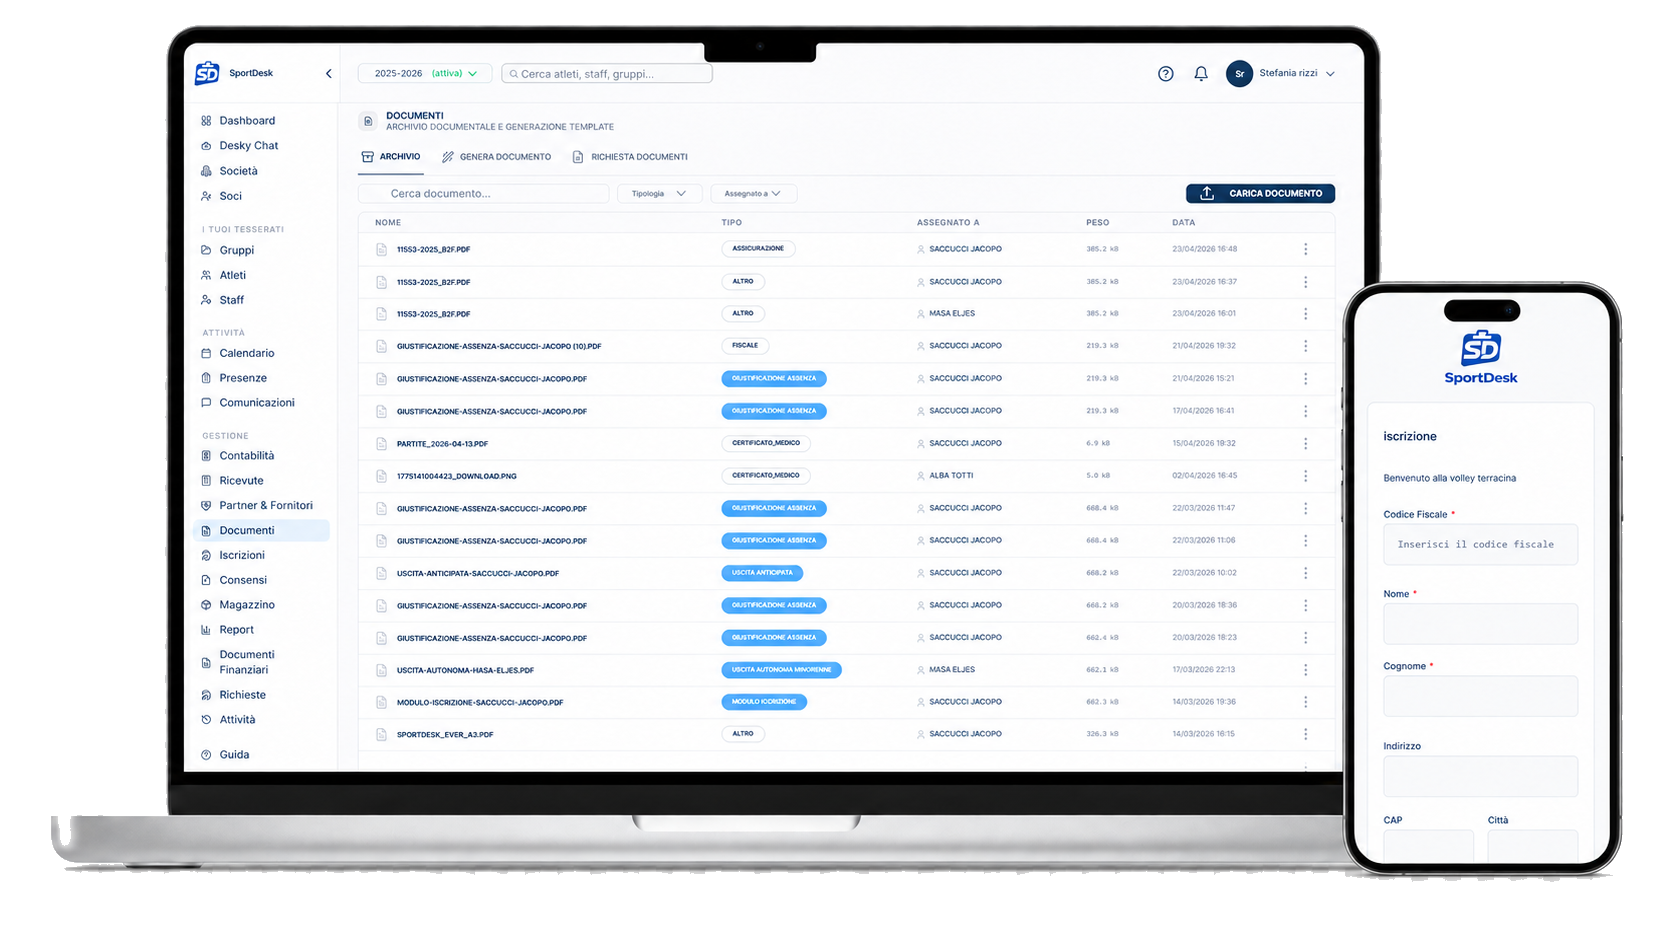This screenshot has width=1672, height=941.
Task: Click the Cognome field on the phone form
Action: 1480,696
